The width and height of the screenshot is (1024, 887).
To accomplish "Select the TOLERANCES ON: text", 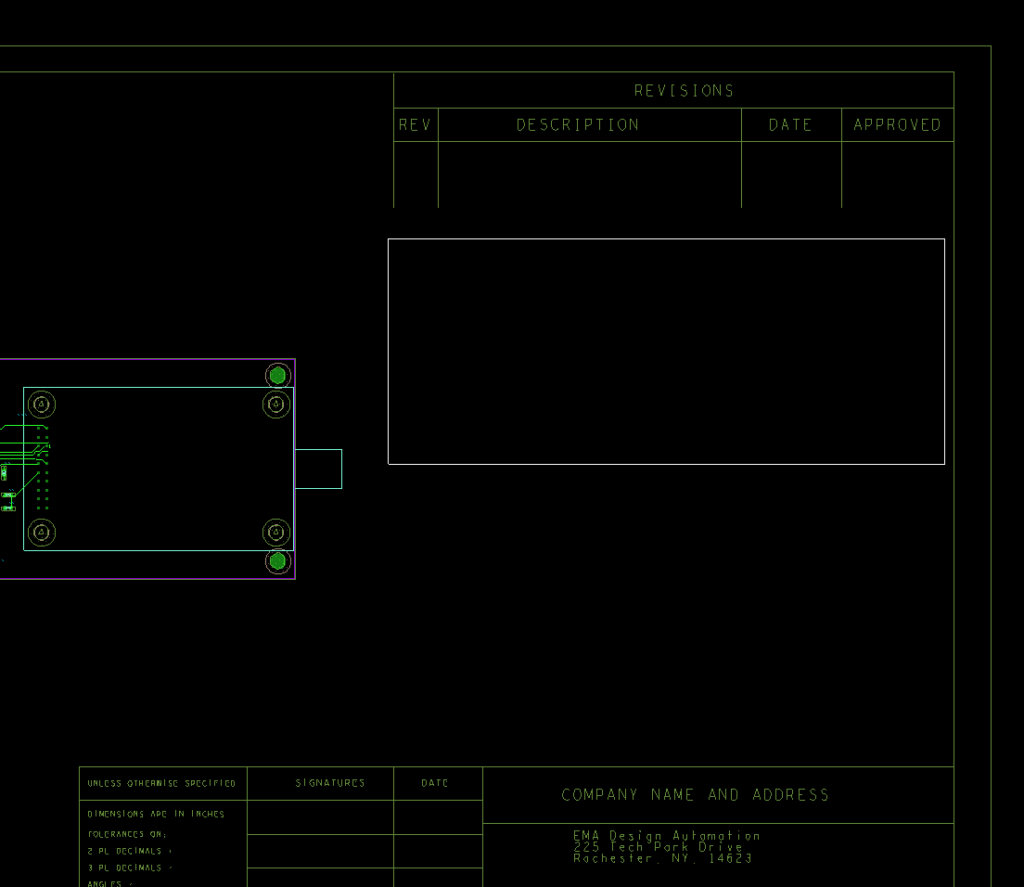I will pos(127,834).
